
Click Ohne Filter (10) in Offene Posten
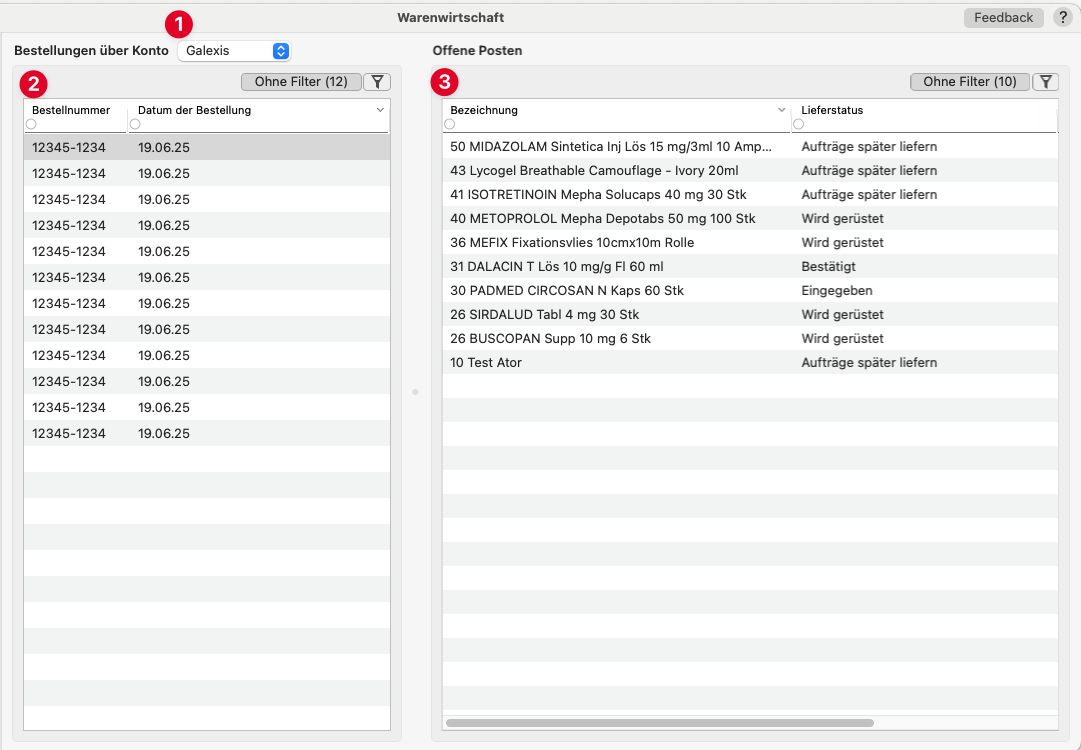click(x=970, y=81)
